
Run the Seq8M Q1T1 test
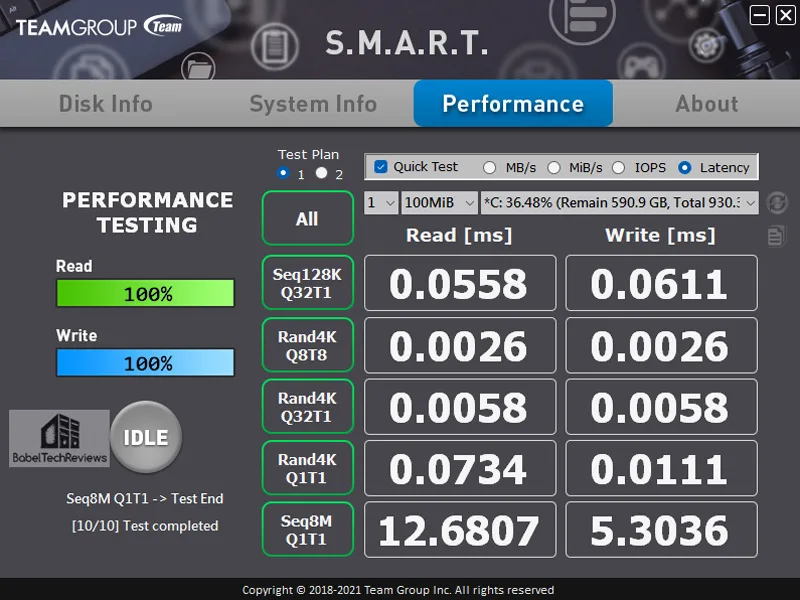click(308, 529)
